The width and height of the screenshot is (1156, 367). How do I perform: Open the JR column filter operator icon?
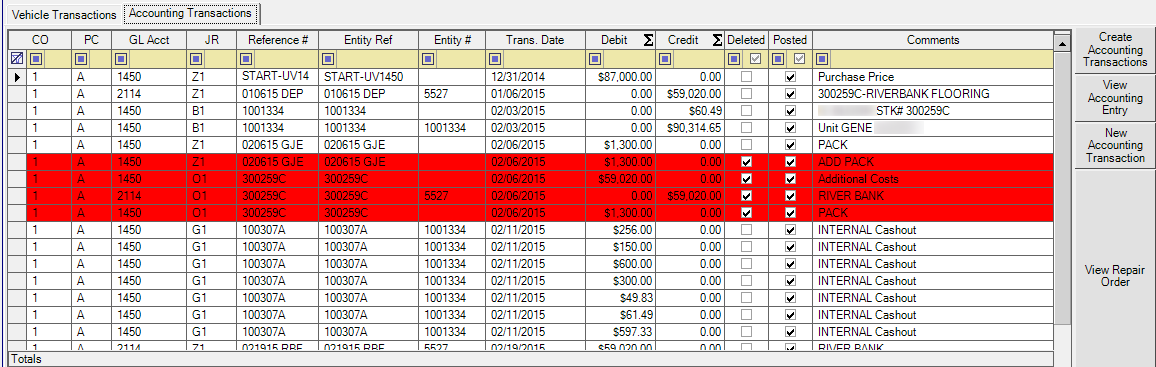[x=195, y=59]
